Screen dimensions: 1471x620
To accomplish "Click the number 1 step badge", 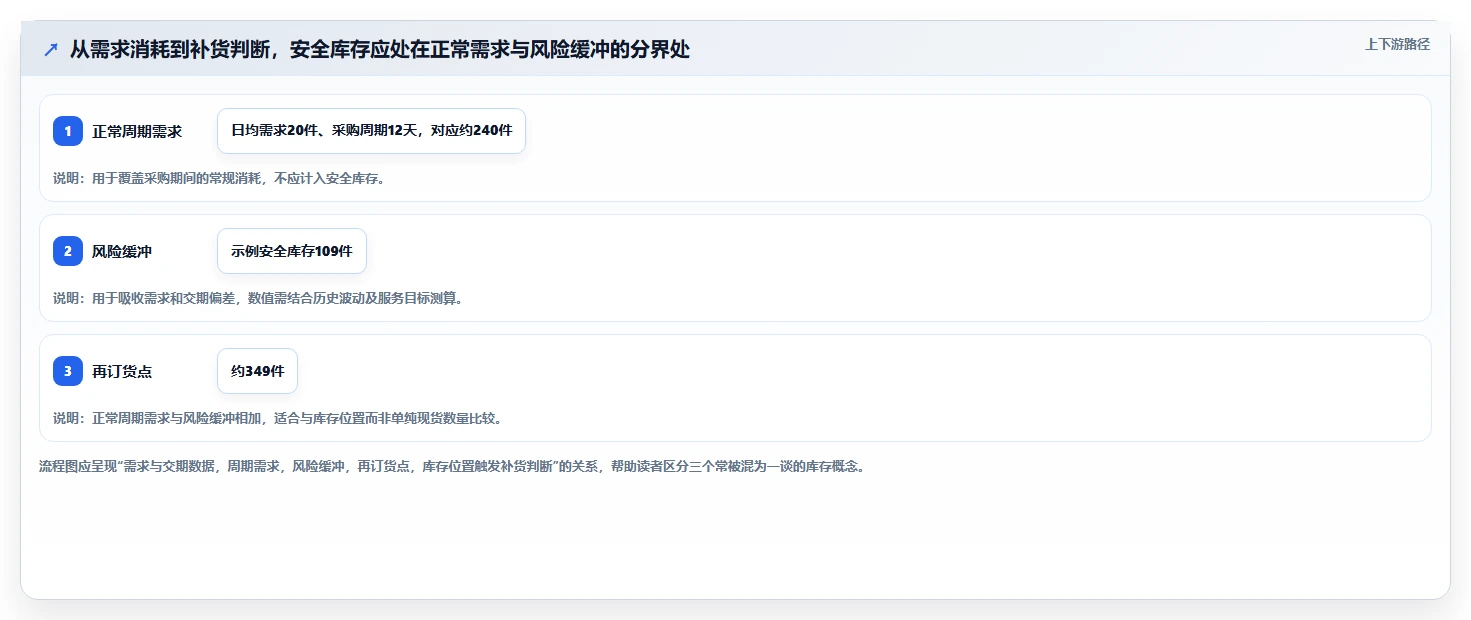I will (68, 131).
